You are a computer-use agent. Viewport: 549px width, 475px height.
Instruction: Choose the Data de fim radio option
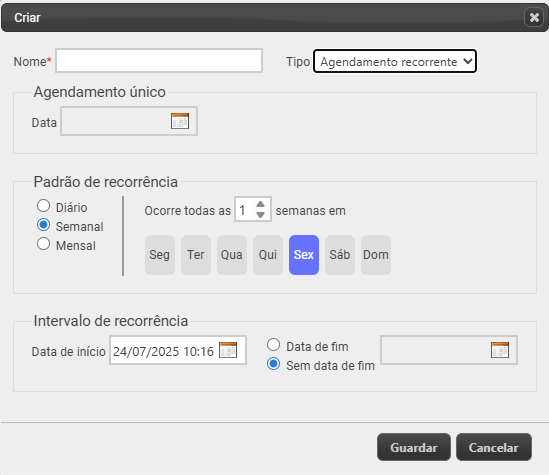point(273,345)
